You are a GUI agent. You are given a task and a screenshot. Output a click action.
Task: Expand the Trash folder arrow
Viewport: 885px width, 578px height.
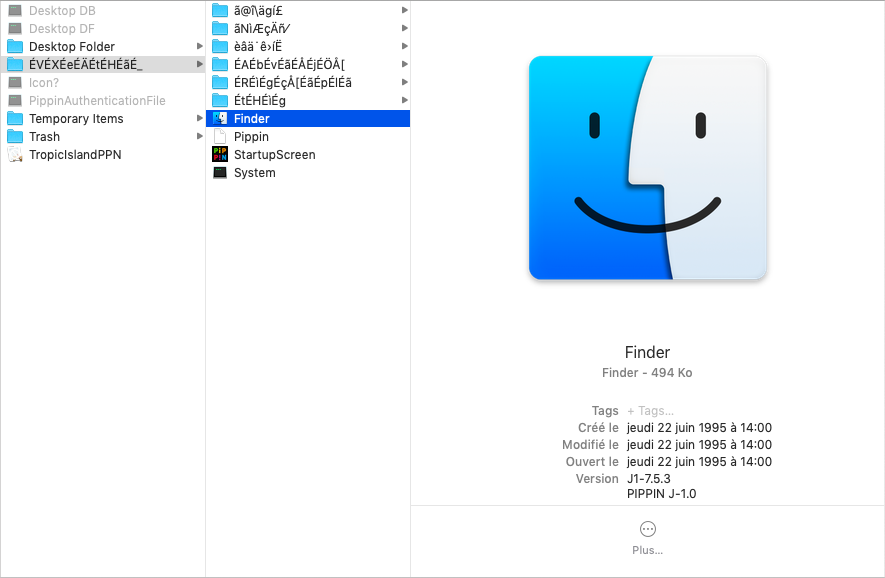199,137
